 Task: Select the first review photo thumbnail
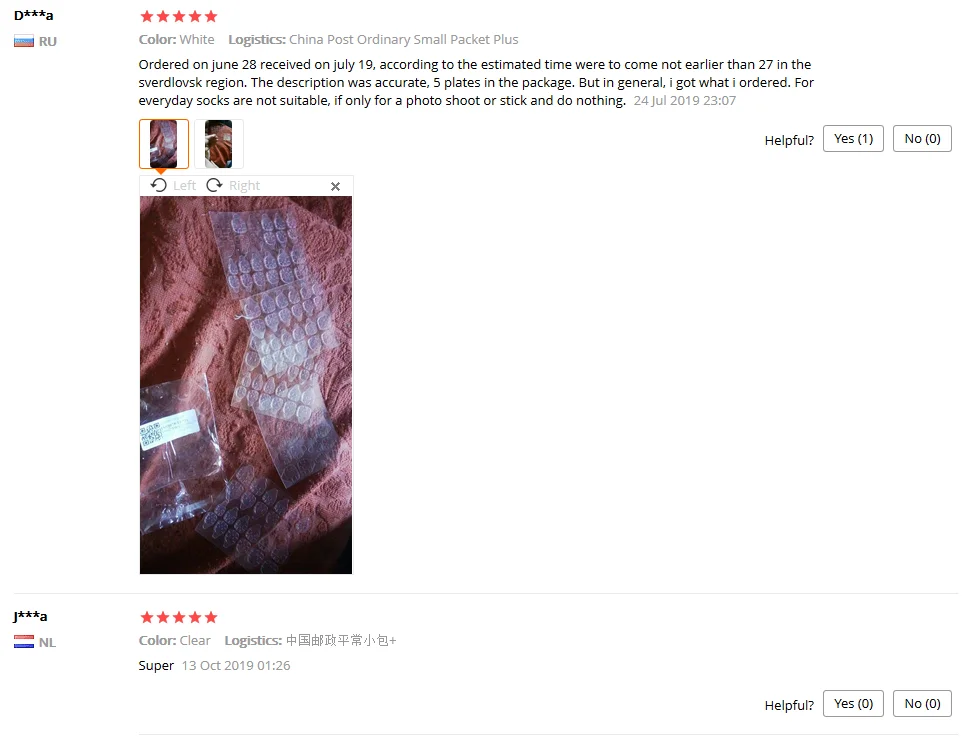[164, 144]
